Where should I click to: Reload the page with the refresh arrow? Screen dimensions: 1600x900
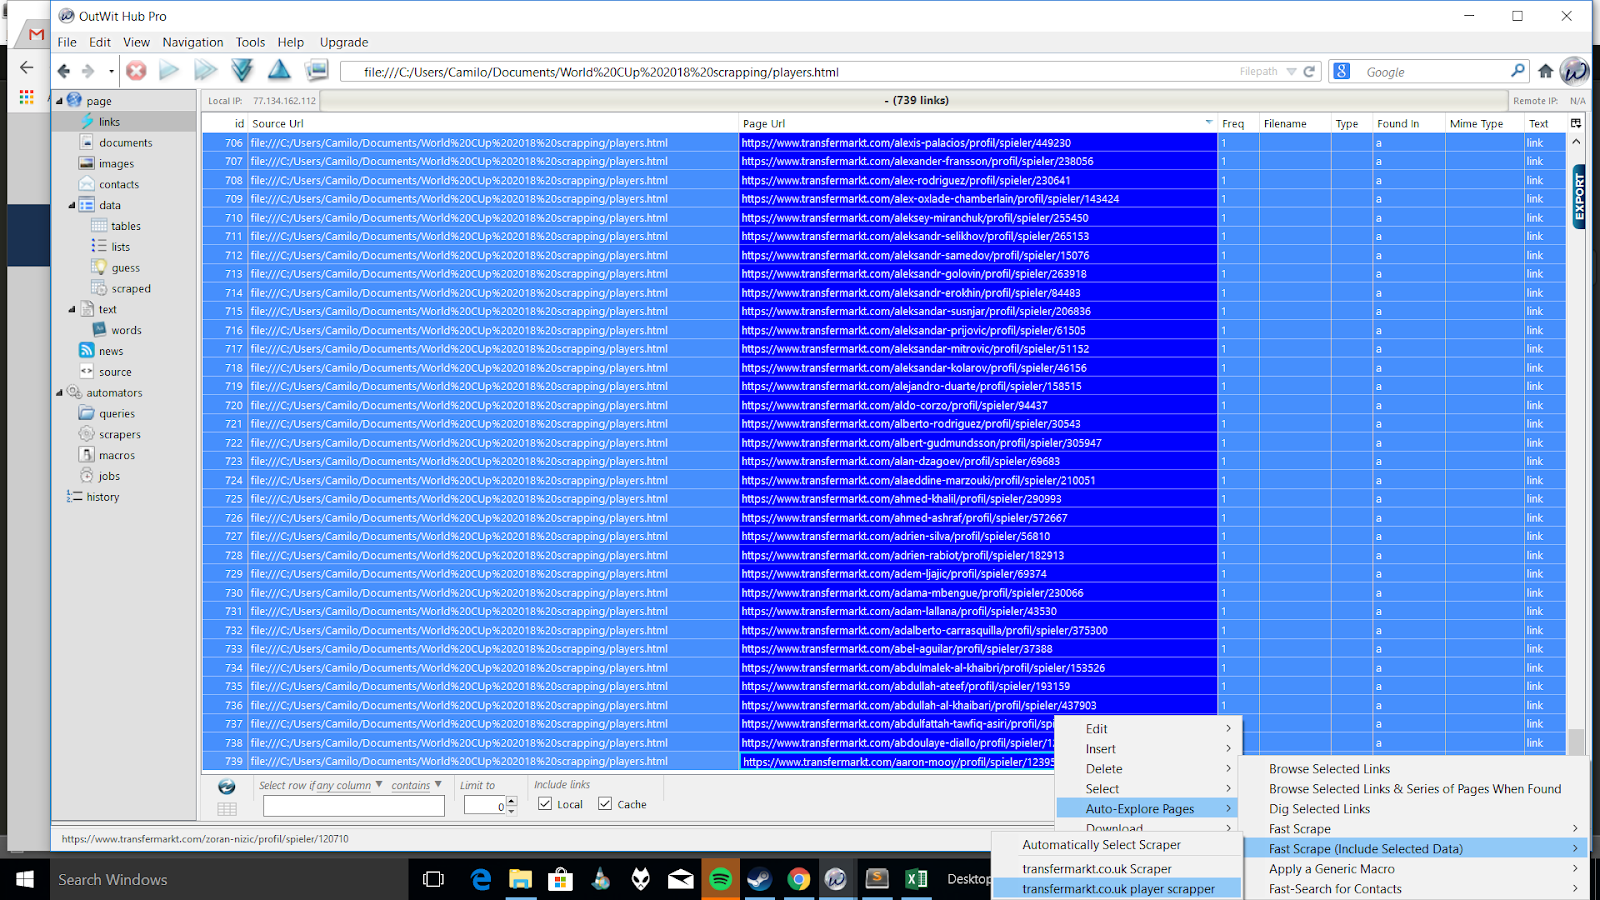(x=1309, y=71)
